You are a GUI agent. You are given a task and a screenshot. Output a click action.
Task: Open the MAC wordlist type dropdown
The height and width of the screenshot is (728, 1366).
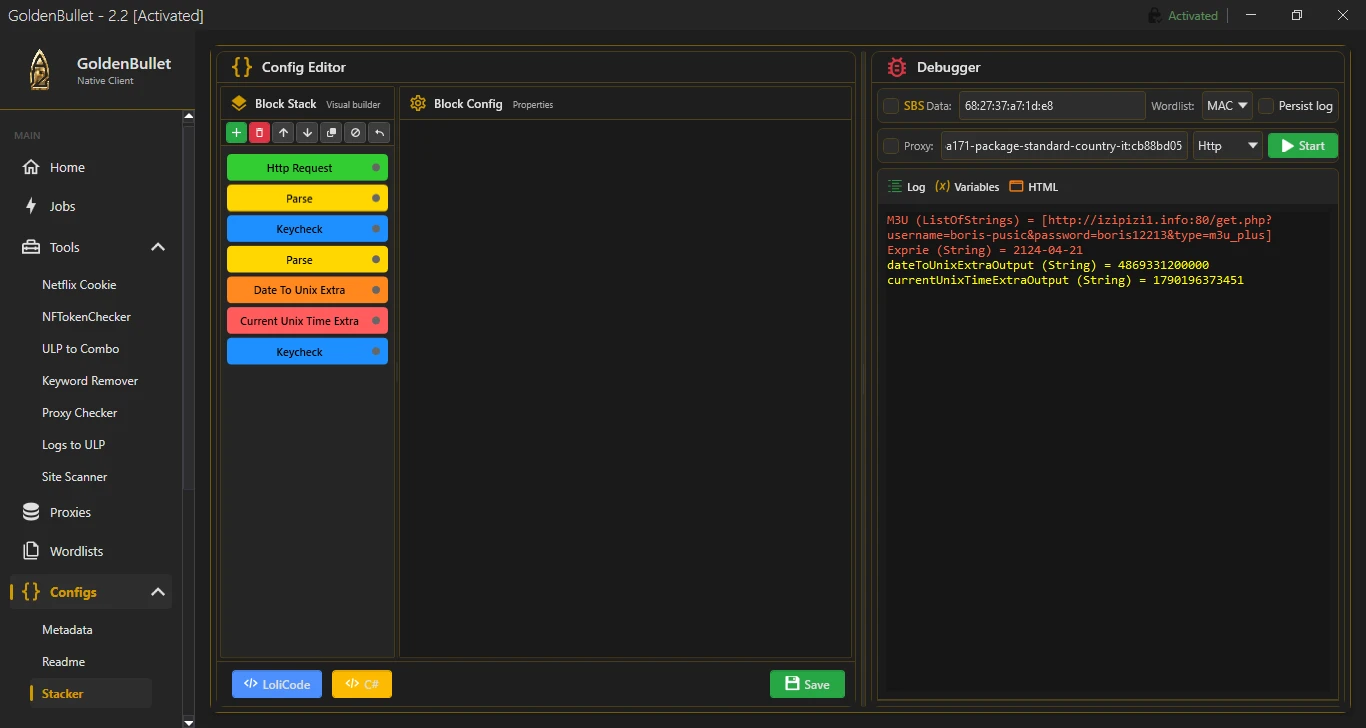[1227, 106]
